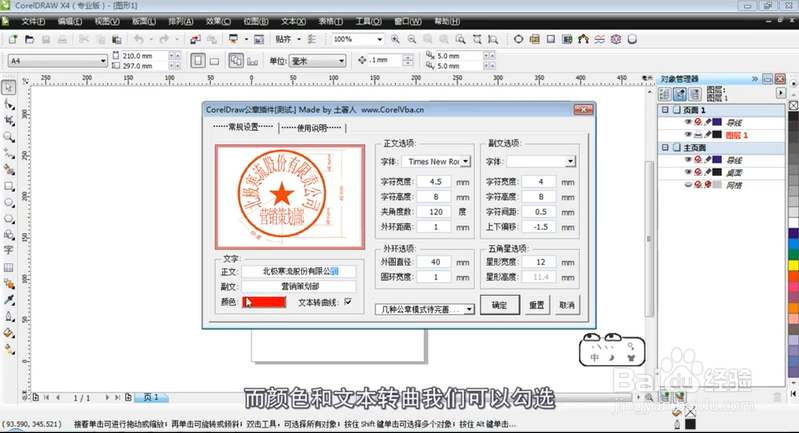Image resolution: width=799 pixels, height=433 pixels.
Task: Open the A4 paper size dropdown
Action: [102, 61]
